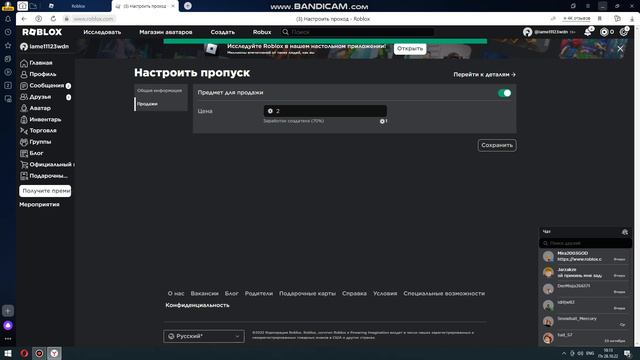The height and width of the screenshot is (360, 640).
Task: Open the Создать menu item
Action: click(x=222, y=32)
